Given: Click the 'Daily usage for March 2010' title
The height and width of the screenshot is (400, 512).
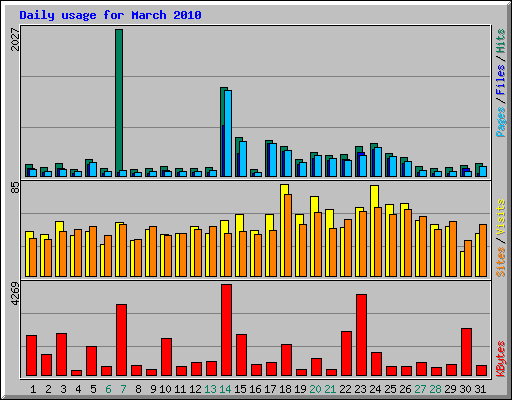Looking at the screenshot, I should pyautogui.click(x=110, y=15).
